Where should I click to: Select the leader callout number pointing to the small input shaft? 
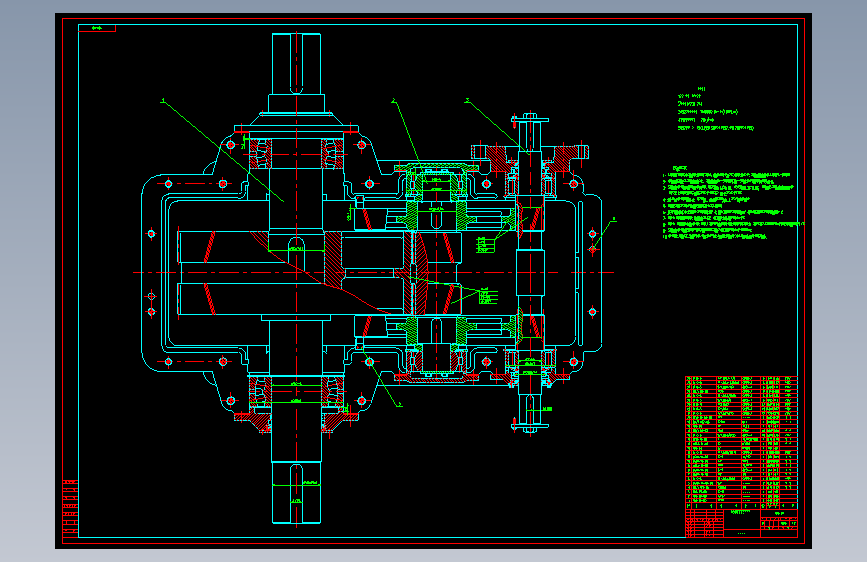click(467, 101)
